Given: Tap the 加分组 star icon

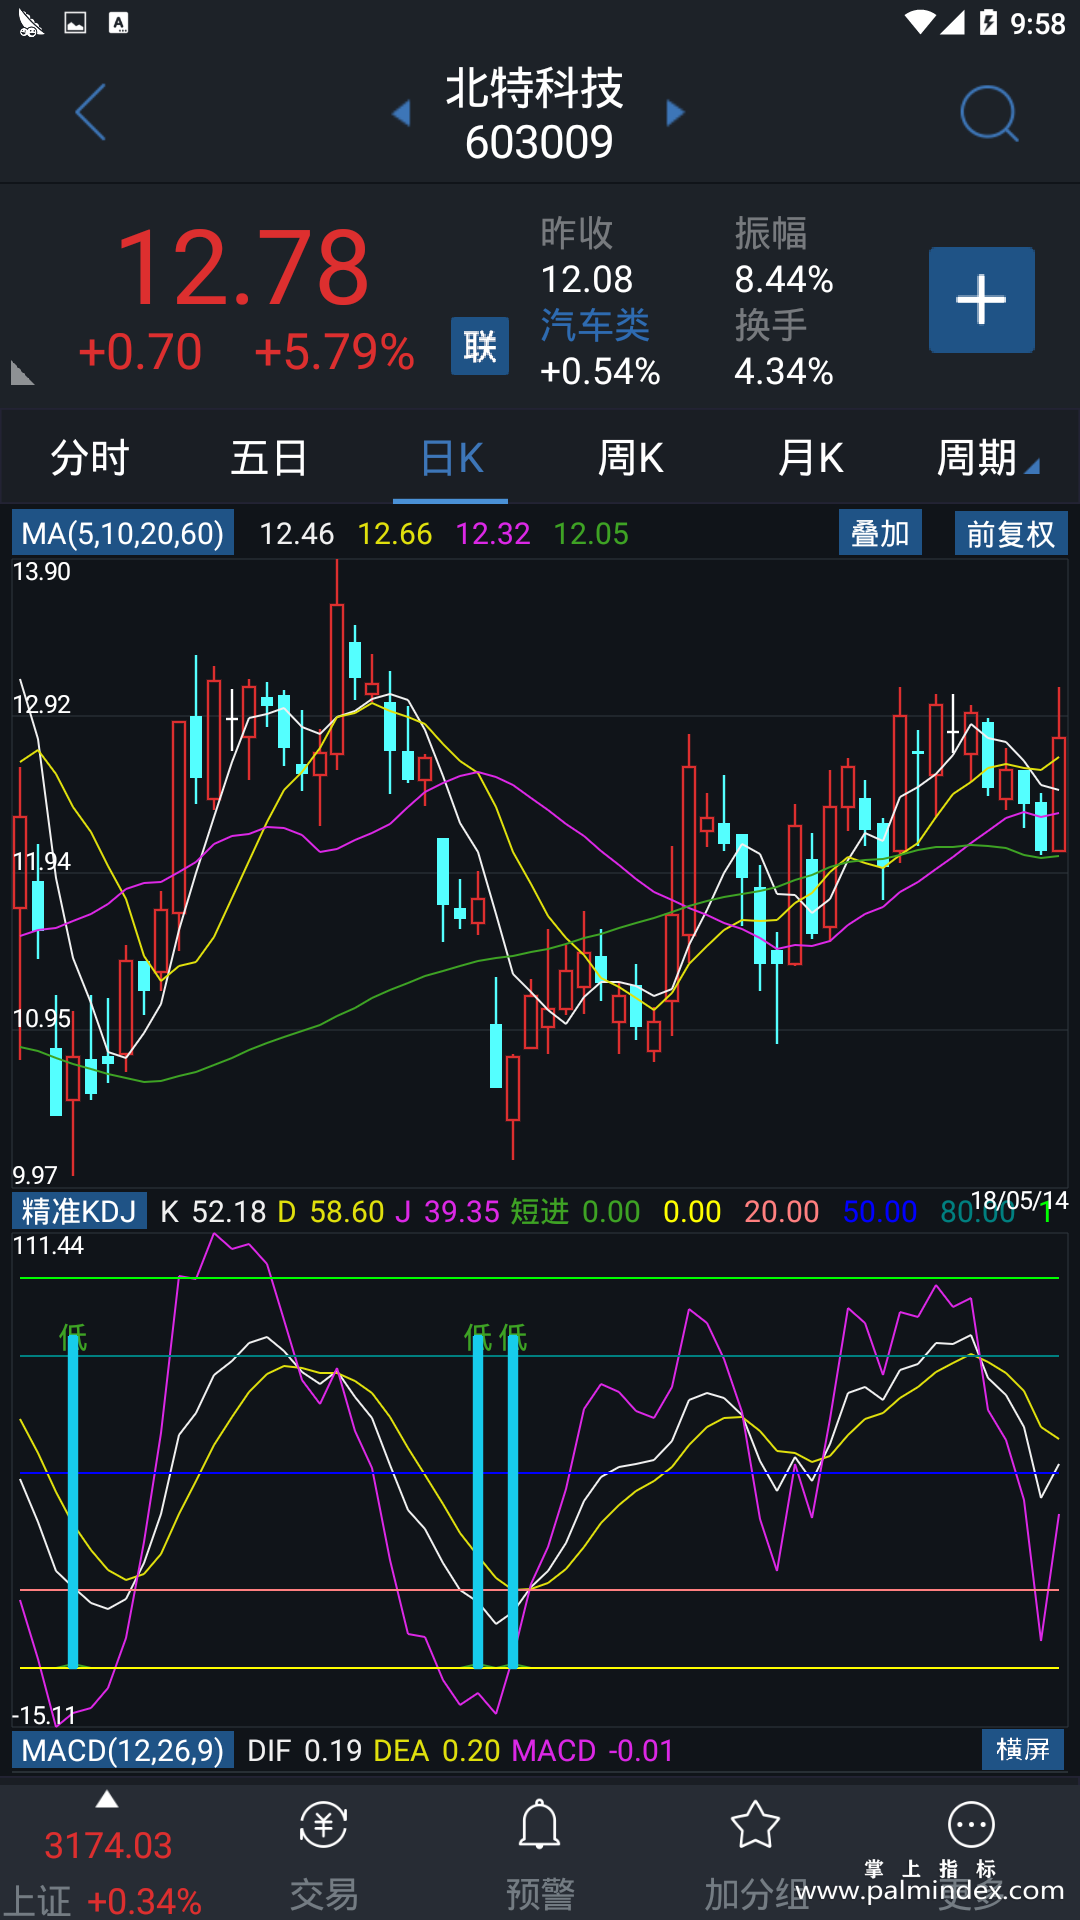Looking at the screenshot, I should (755, 1826).
